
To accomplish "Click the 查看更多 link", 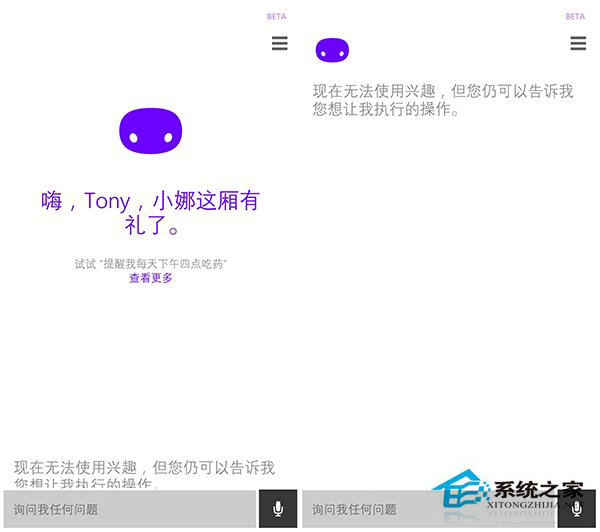I will (x=151, y=278).
